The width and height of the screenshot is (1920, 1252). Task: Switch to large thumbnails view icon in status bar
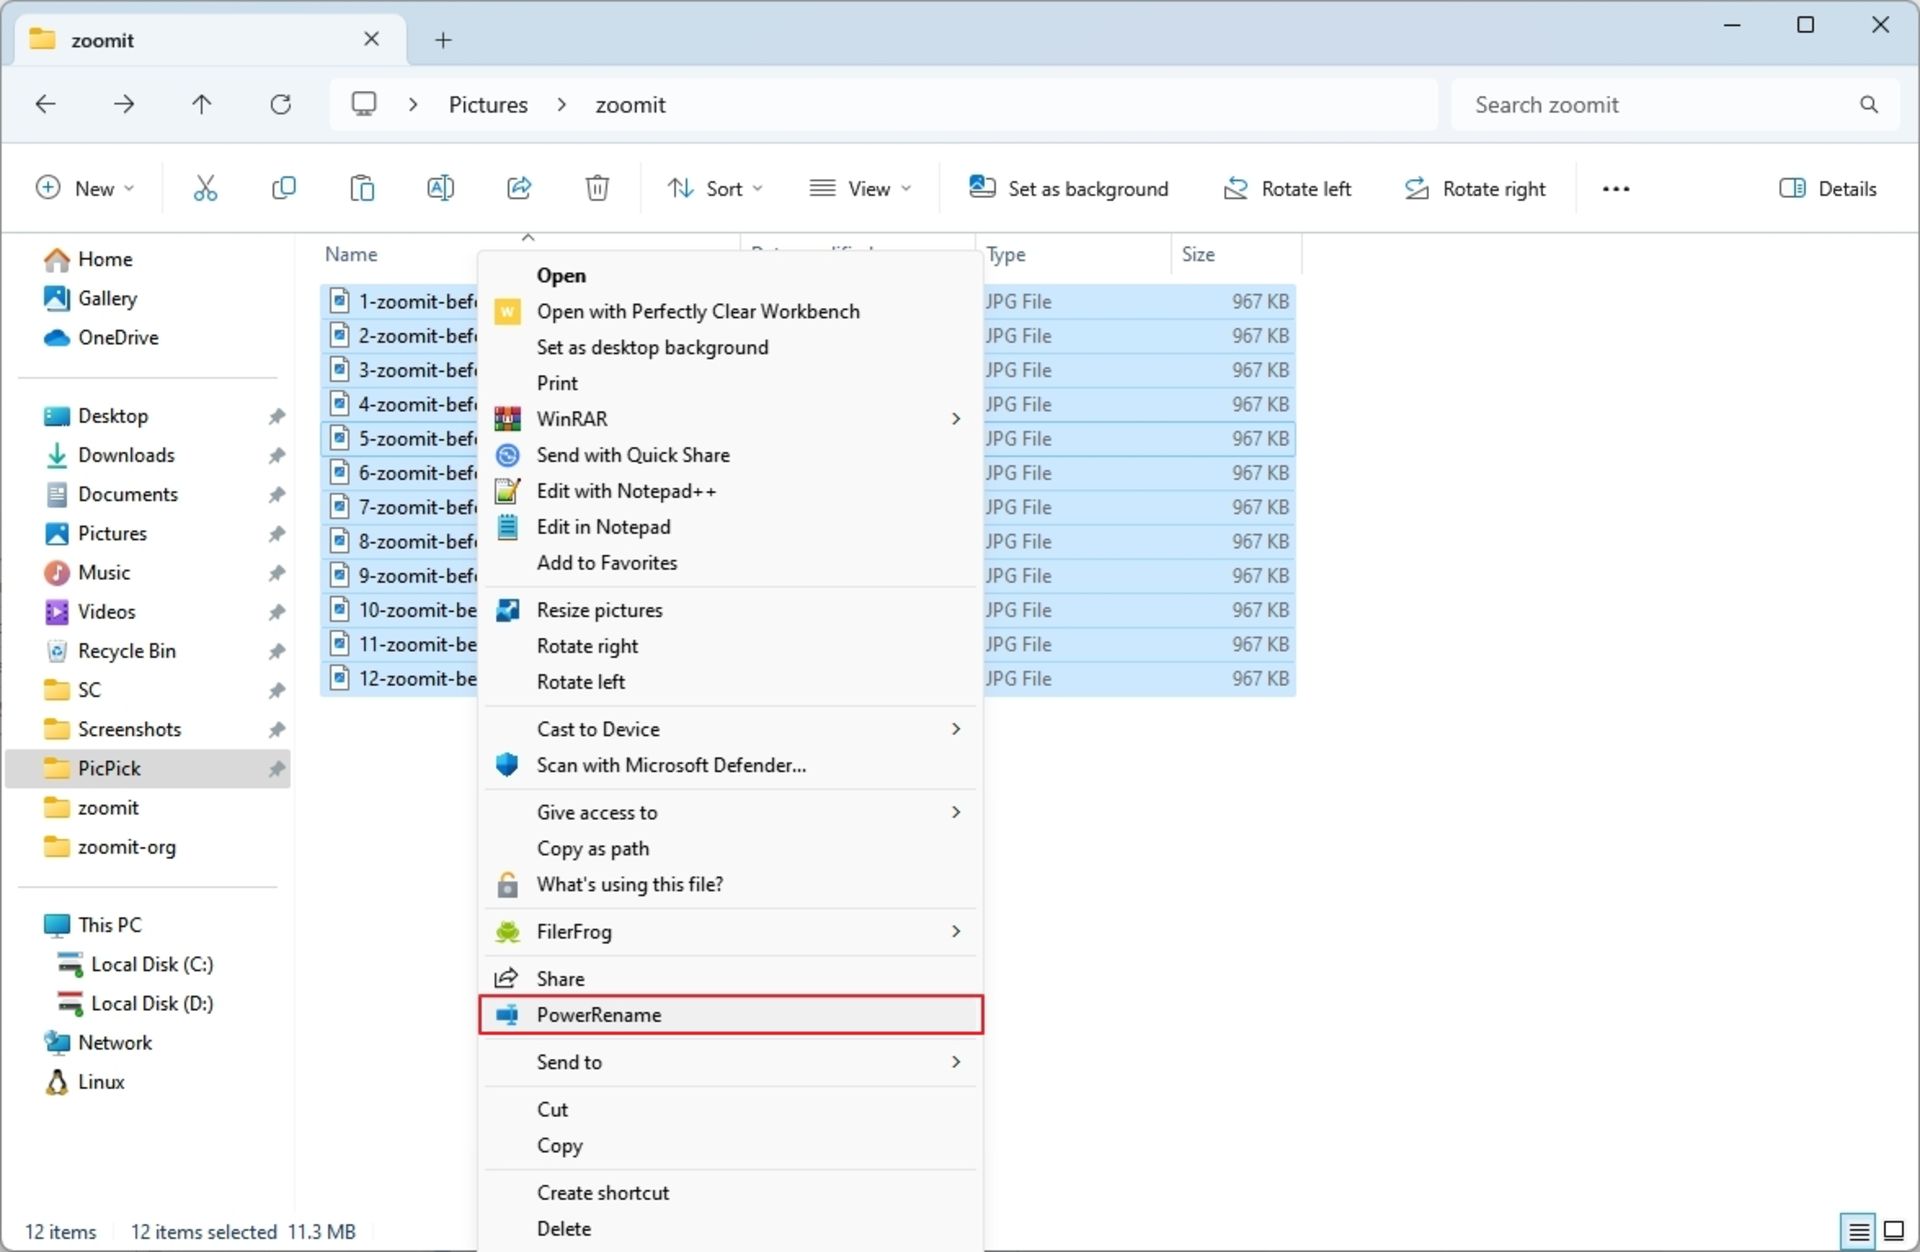1894,1231
